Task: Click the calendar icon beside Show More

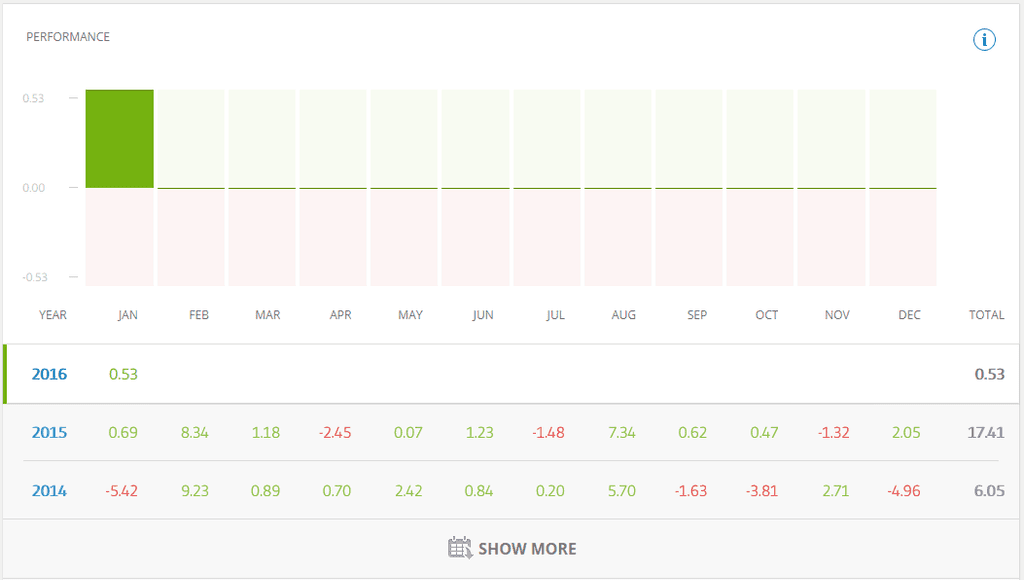Action: pos(460,548)
